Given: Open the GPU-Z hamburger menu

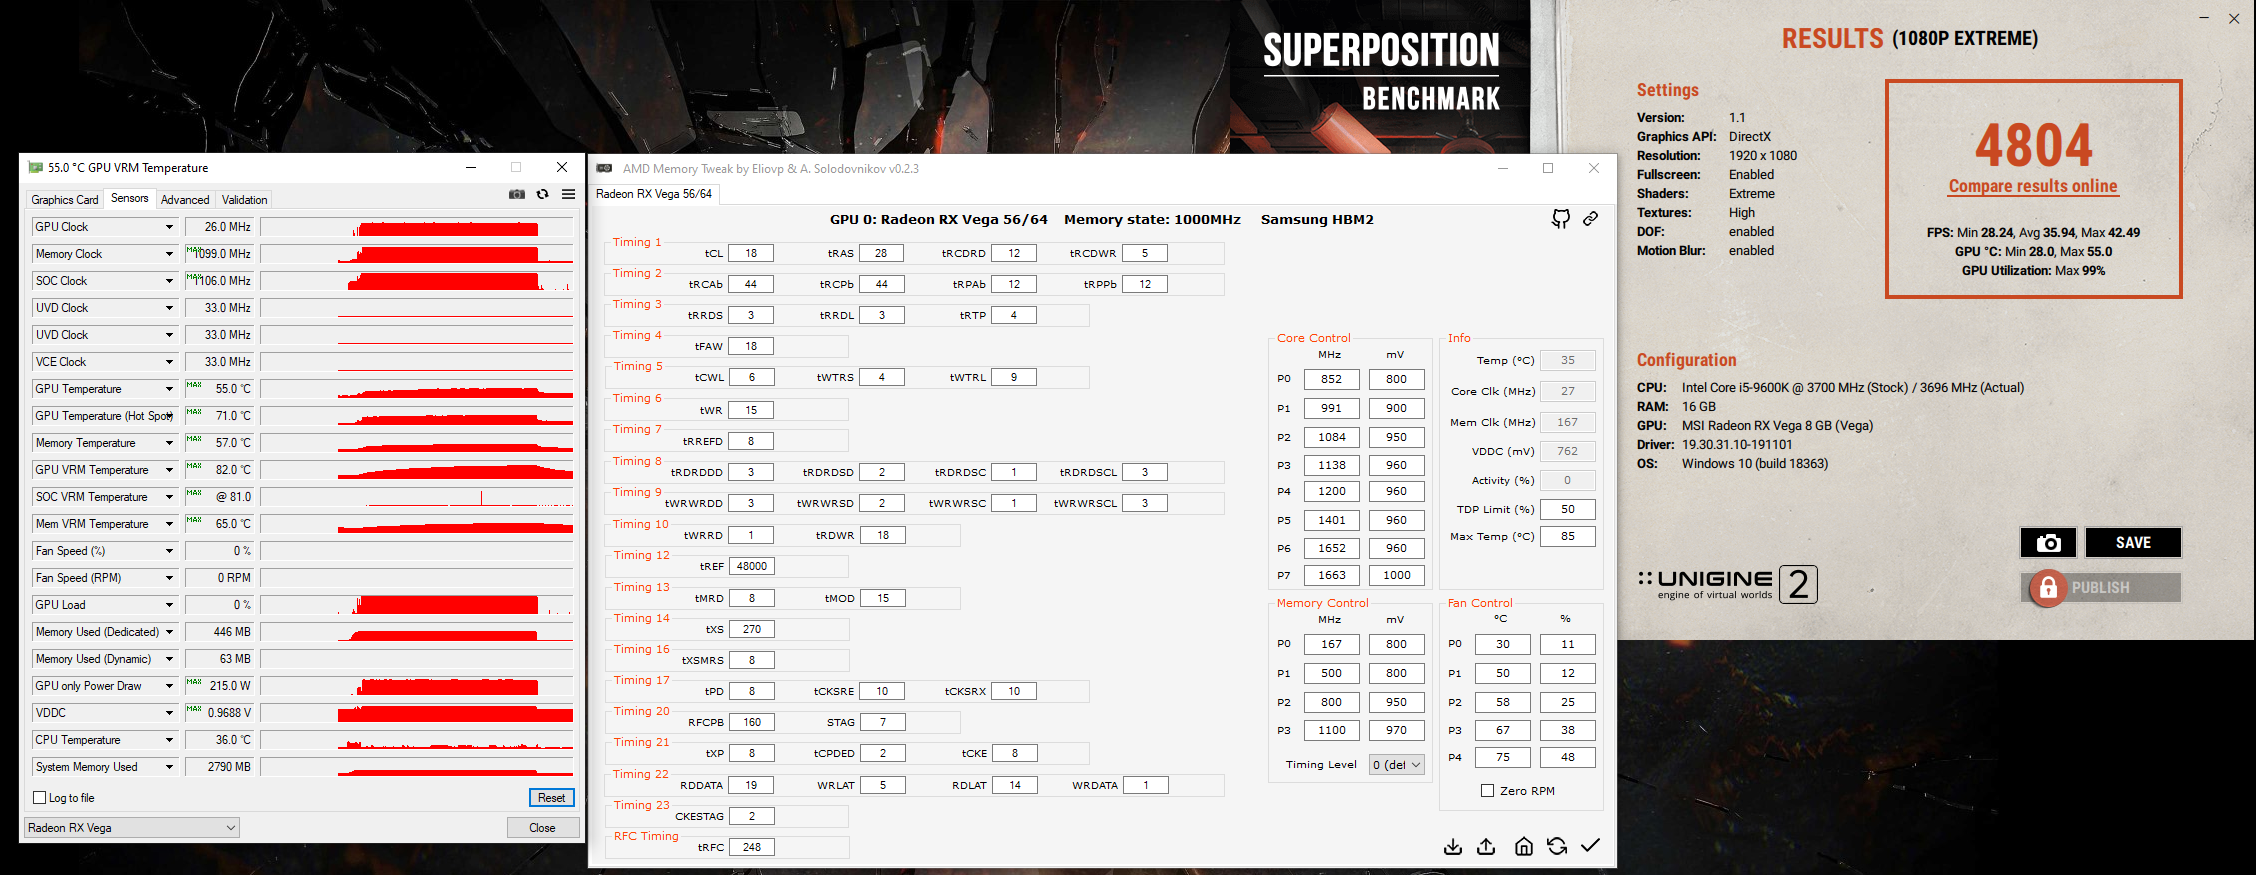Looking at the screenshot, I should coord(568,194).
